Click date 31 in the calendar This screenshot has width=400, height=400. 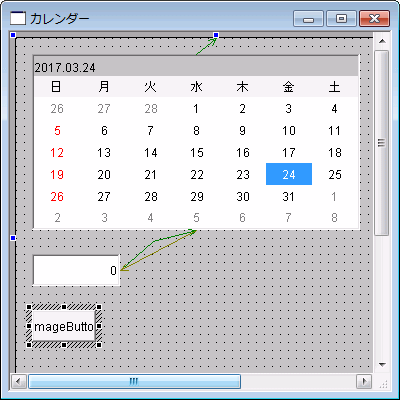coord(289,196)
